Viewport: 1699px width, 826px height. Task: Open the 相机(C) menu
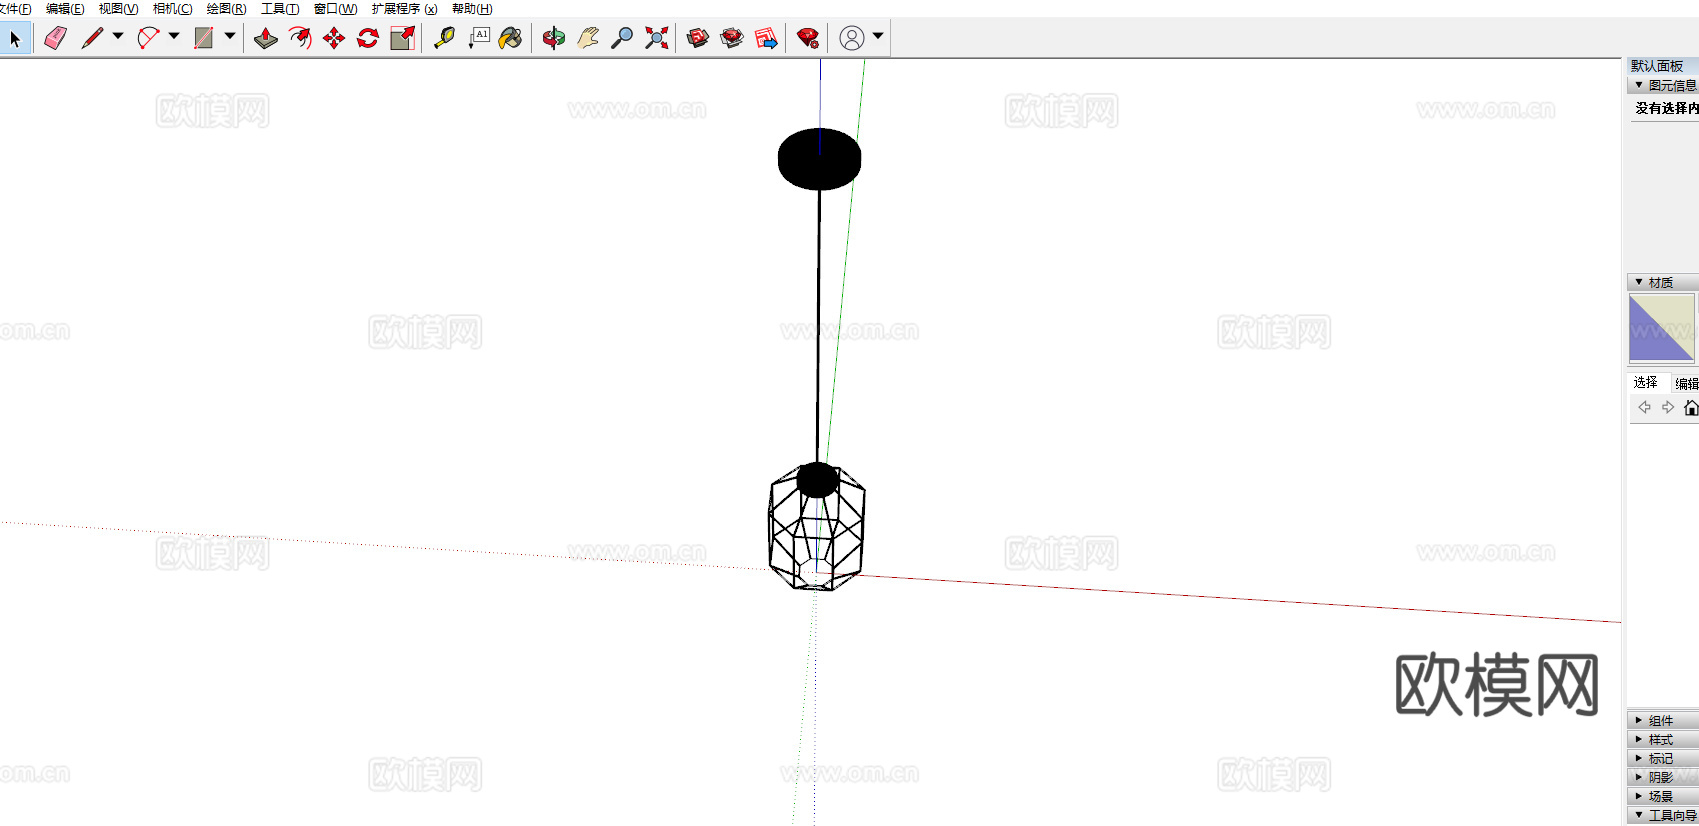[172, 9]
